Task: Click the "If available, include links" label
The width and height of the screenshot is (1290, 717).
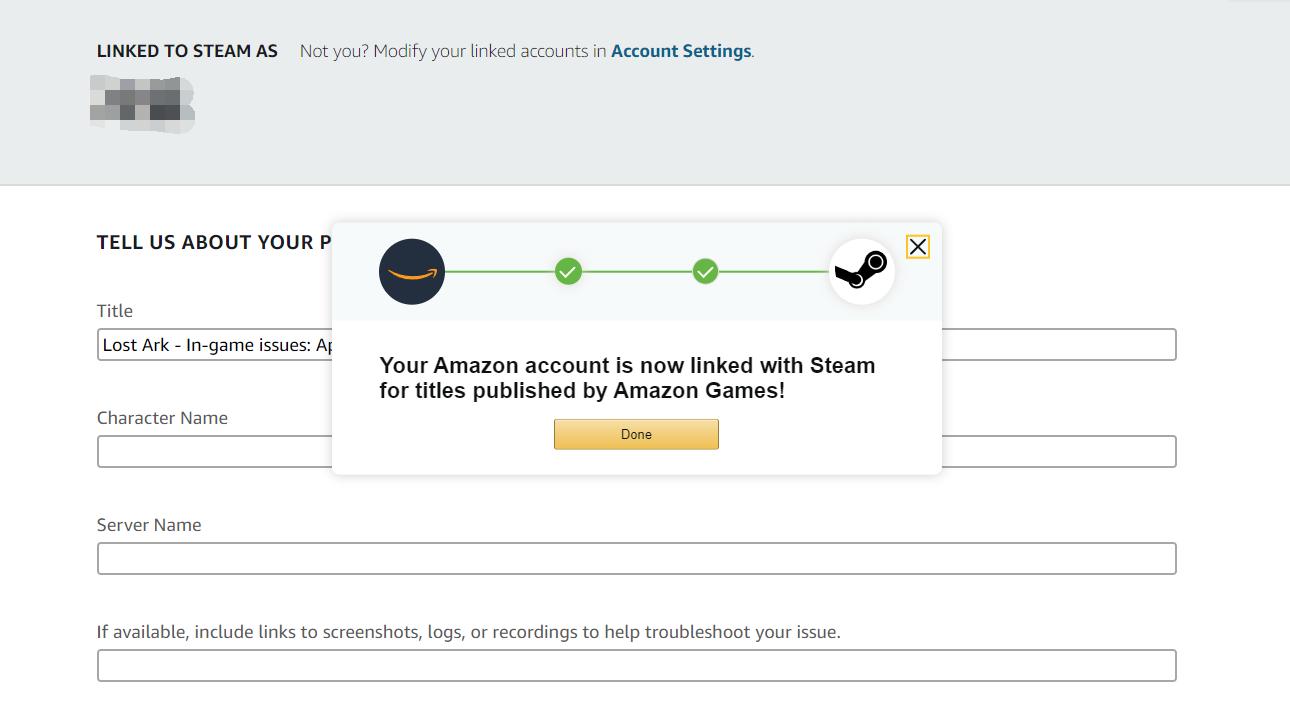Action: point(468,632)
